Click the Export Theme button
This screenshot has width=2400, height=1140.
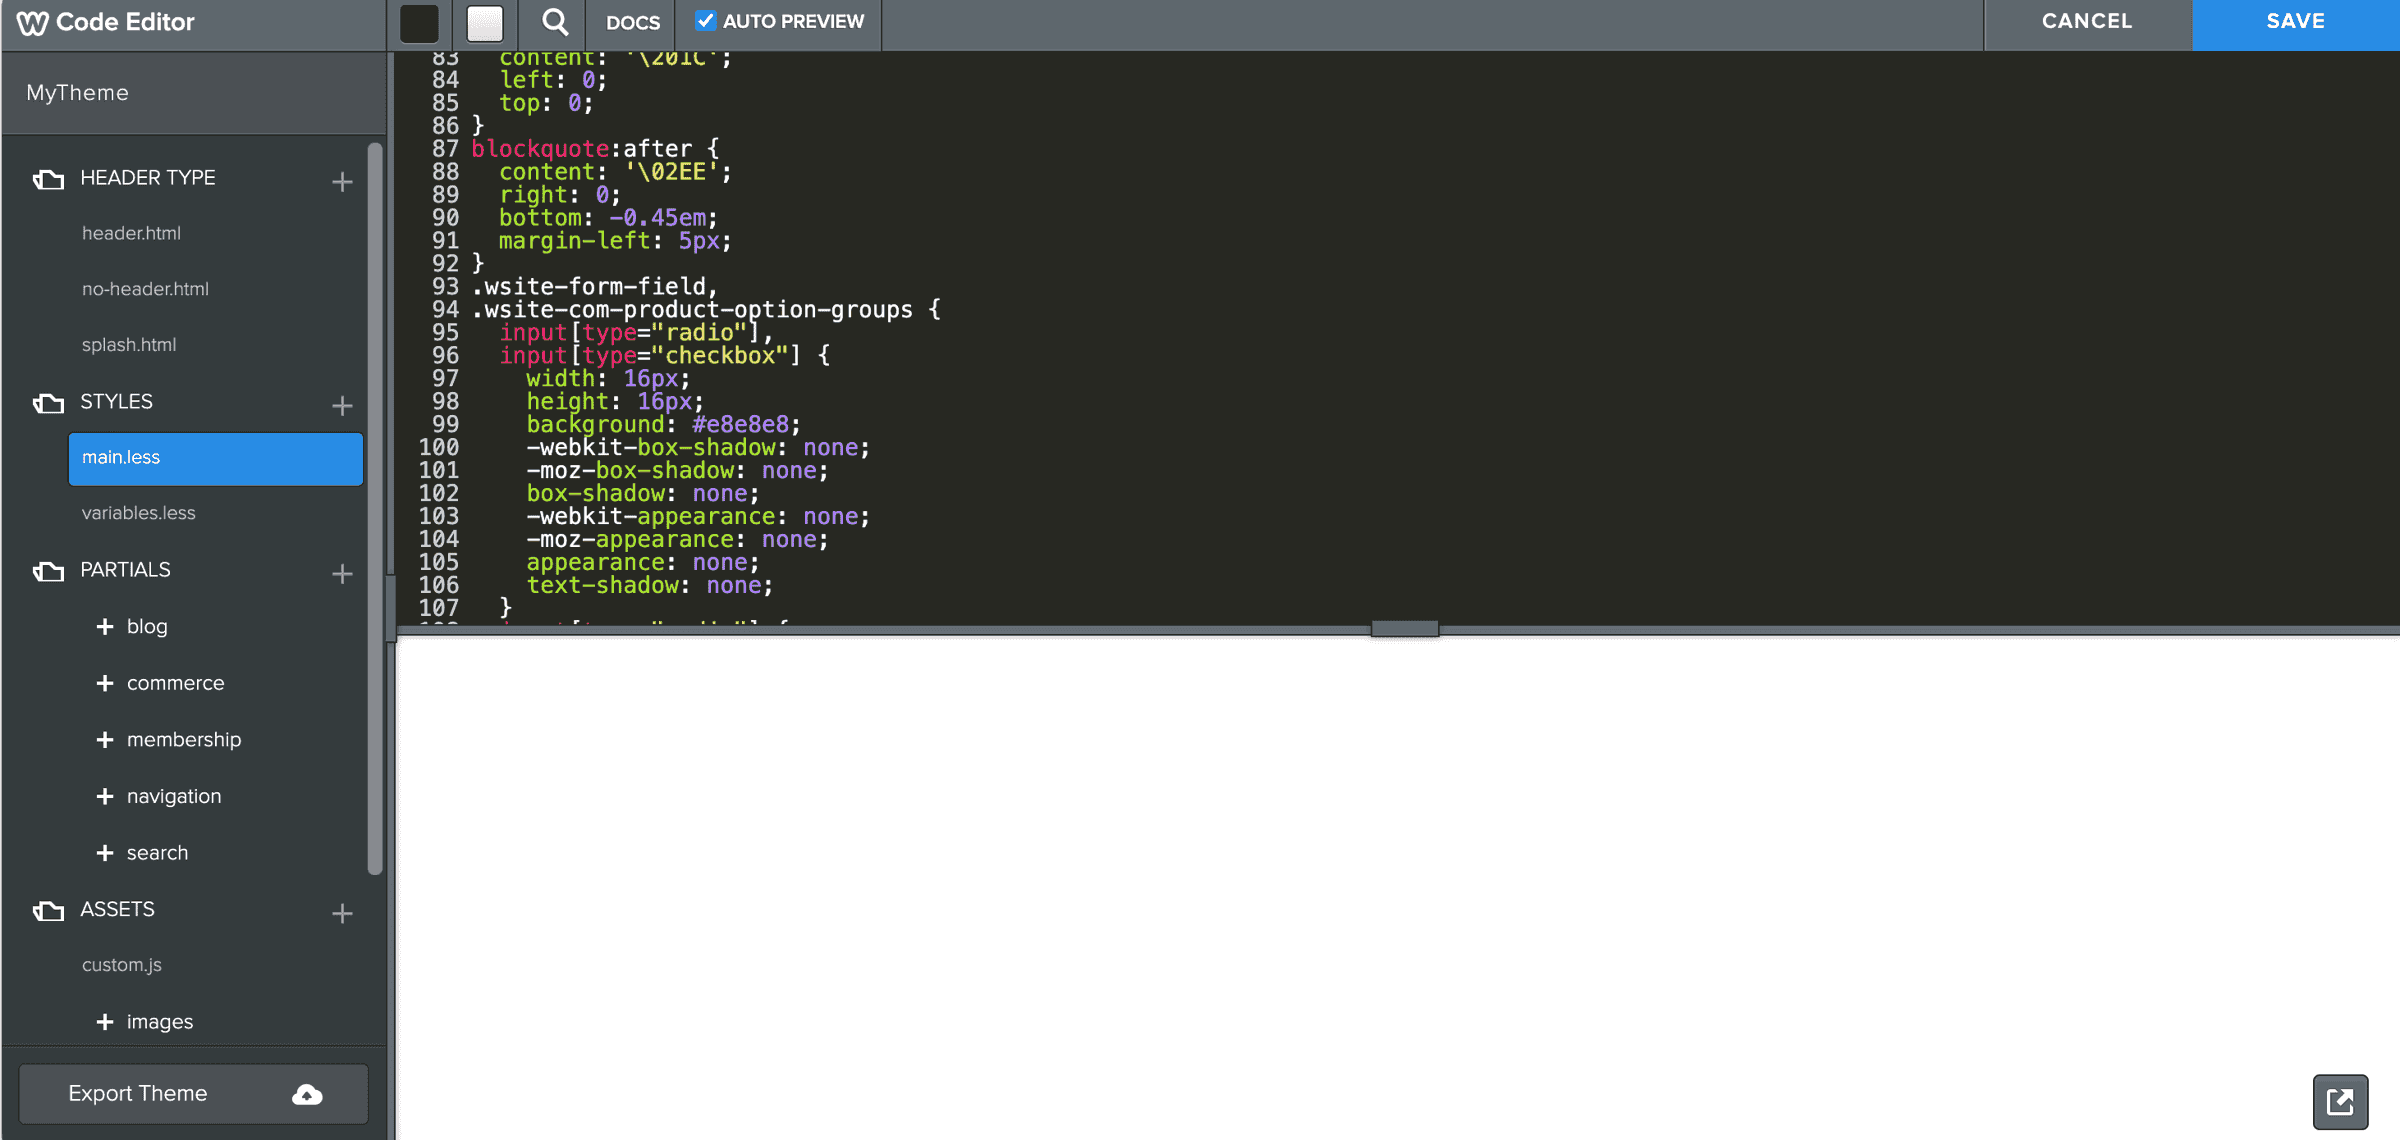193,1094
